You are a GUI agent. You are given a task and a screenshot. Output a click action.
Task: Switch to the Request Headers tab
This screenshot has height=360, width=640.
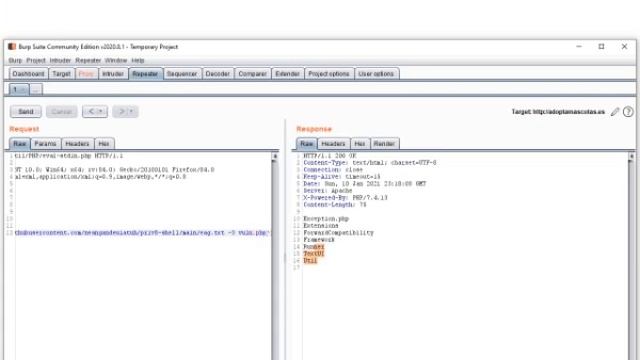click(x=77, y=144)
